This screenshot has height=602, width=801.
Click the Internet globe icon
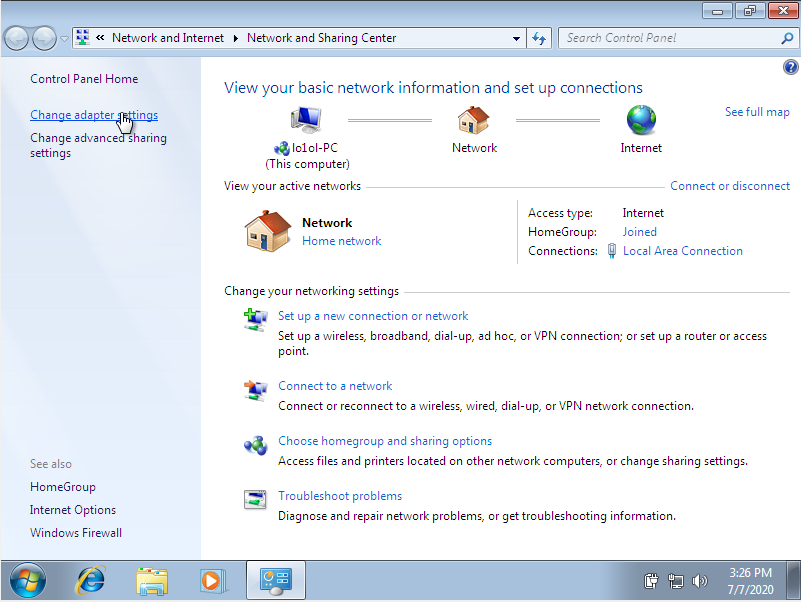[641, 120]
